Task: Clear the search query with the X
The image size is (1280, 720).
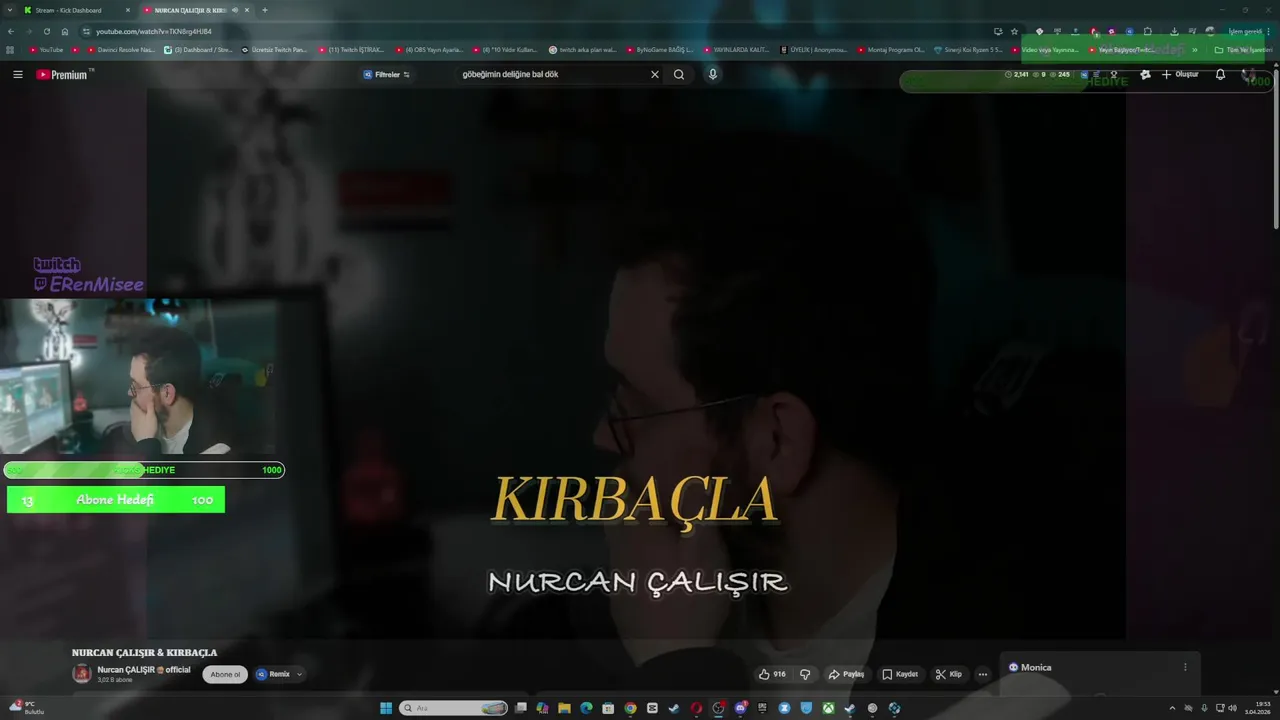Action: (x=655, y=74)
